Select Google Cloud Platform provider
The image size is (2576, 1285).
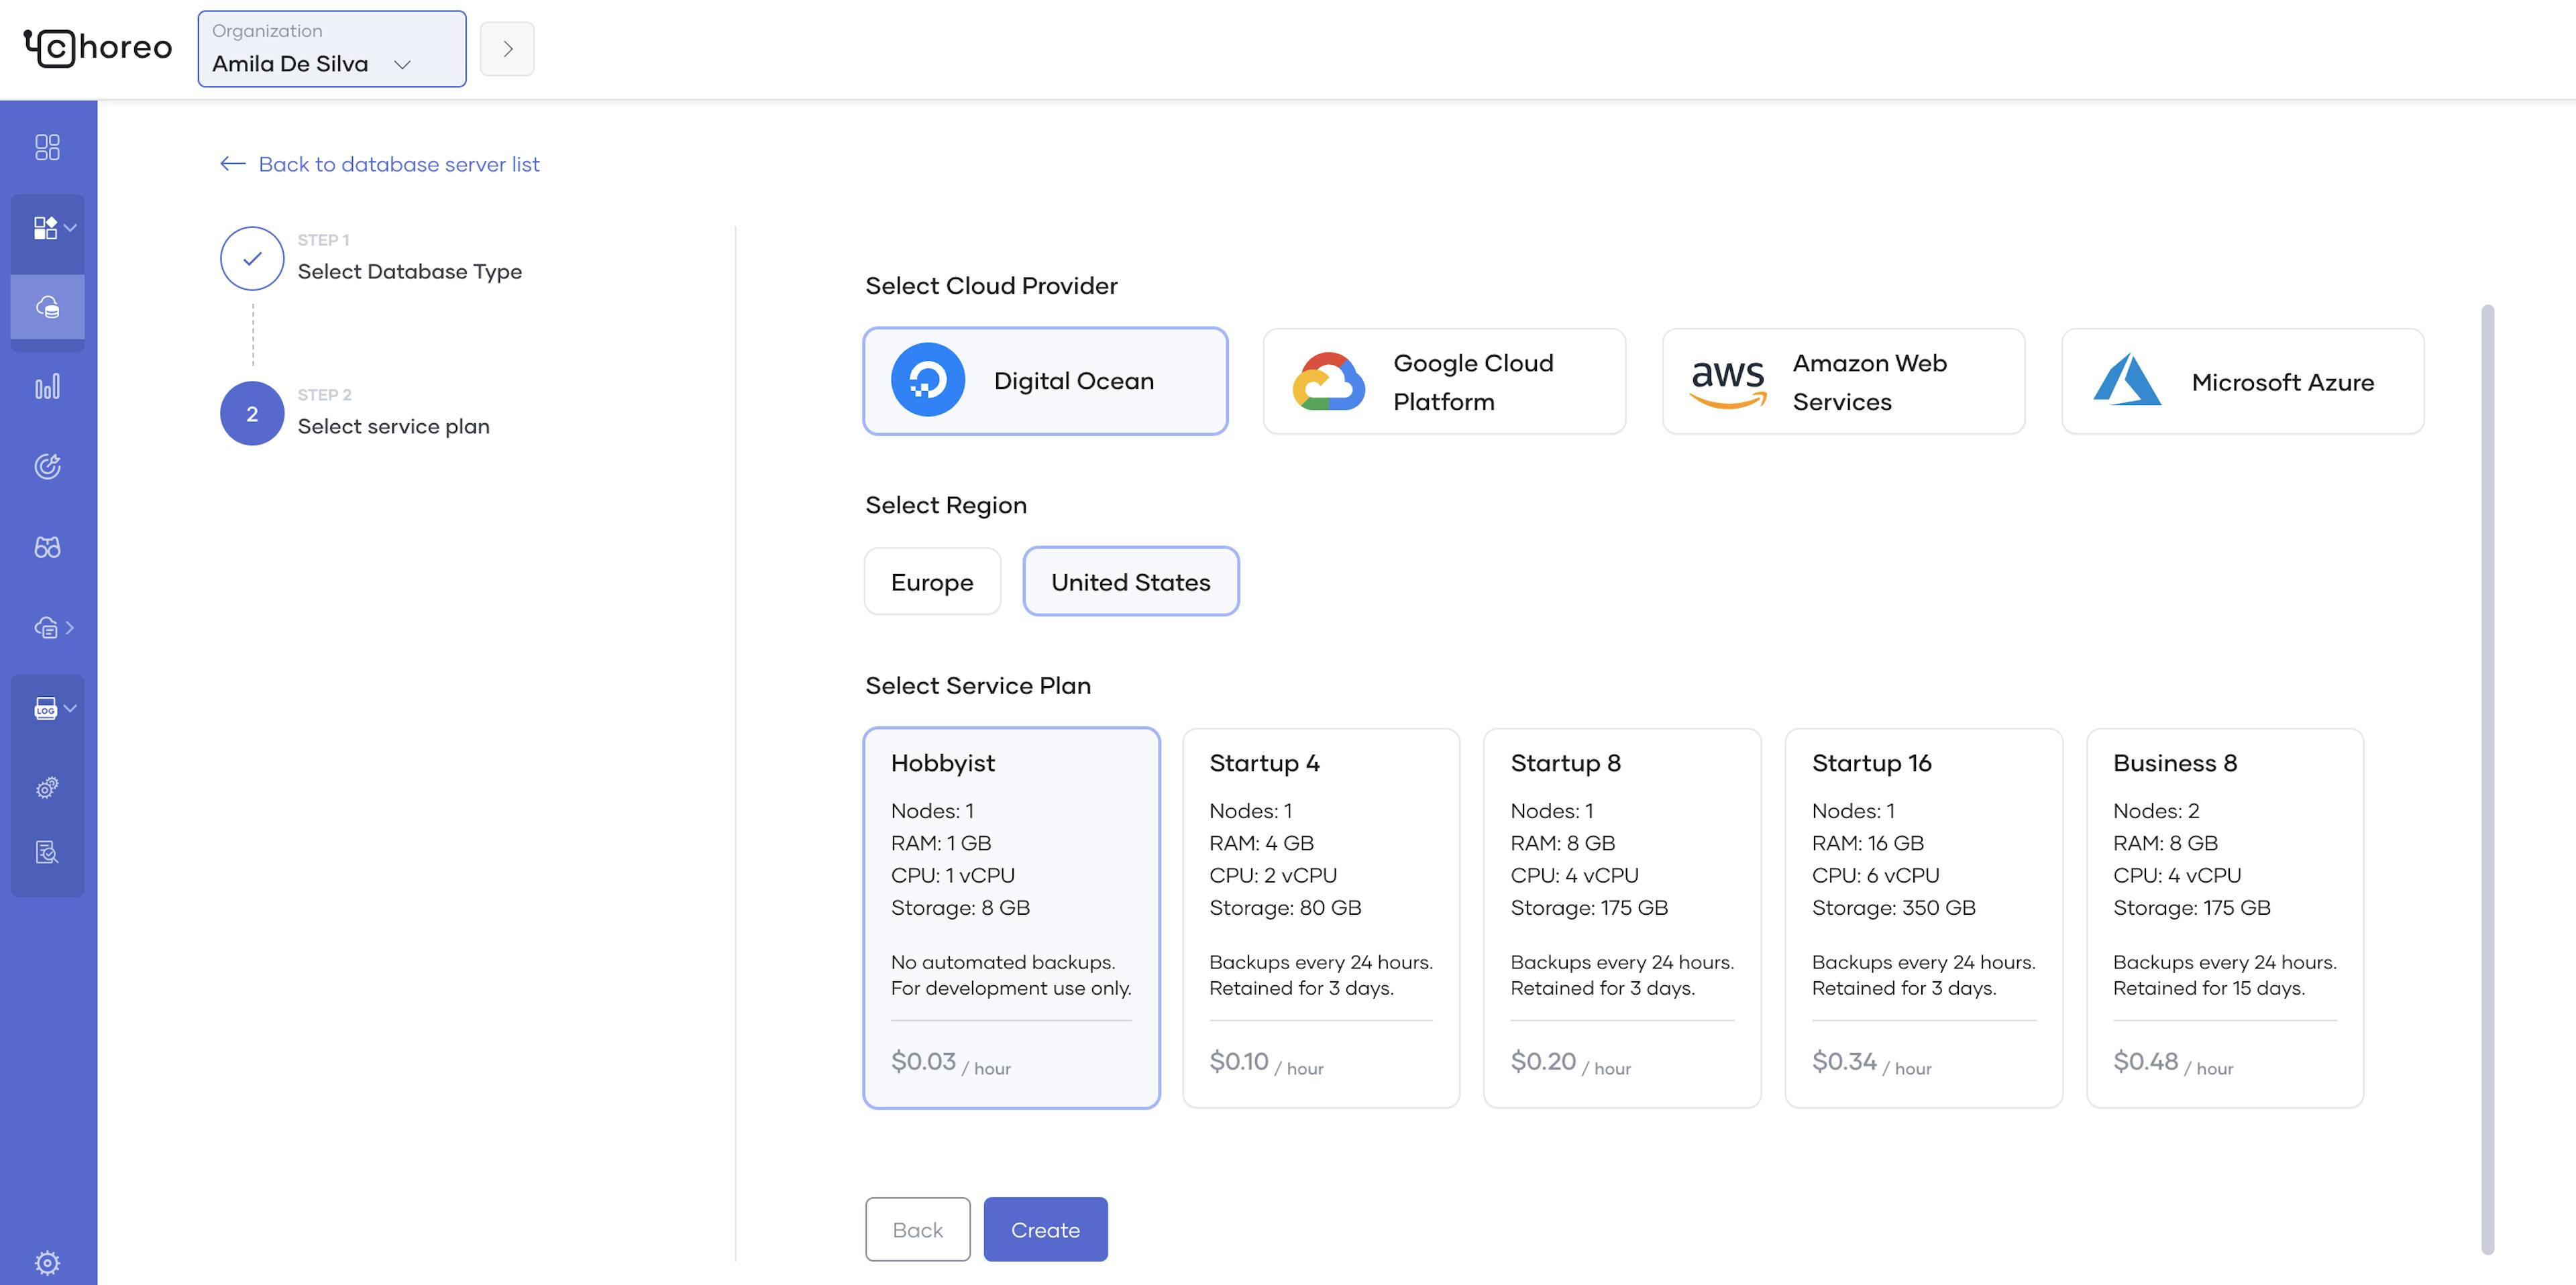tap(1444, 381)
